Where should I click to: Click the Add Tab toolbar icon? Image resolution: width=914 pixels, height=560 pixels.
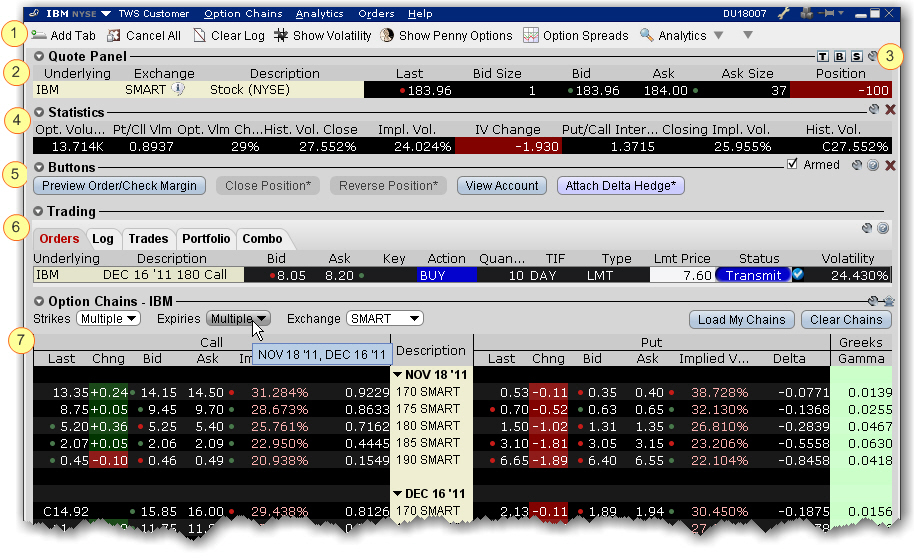click(x=39, y=35)
